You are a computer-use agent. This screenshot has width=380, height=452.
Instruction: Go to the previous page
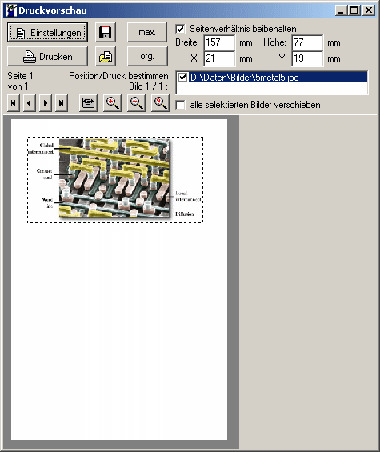click(29, 103)
